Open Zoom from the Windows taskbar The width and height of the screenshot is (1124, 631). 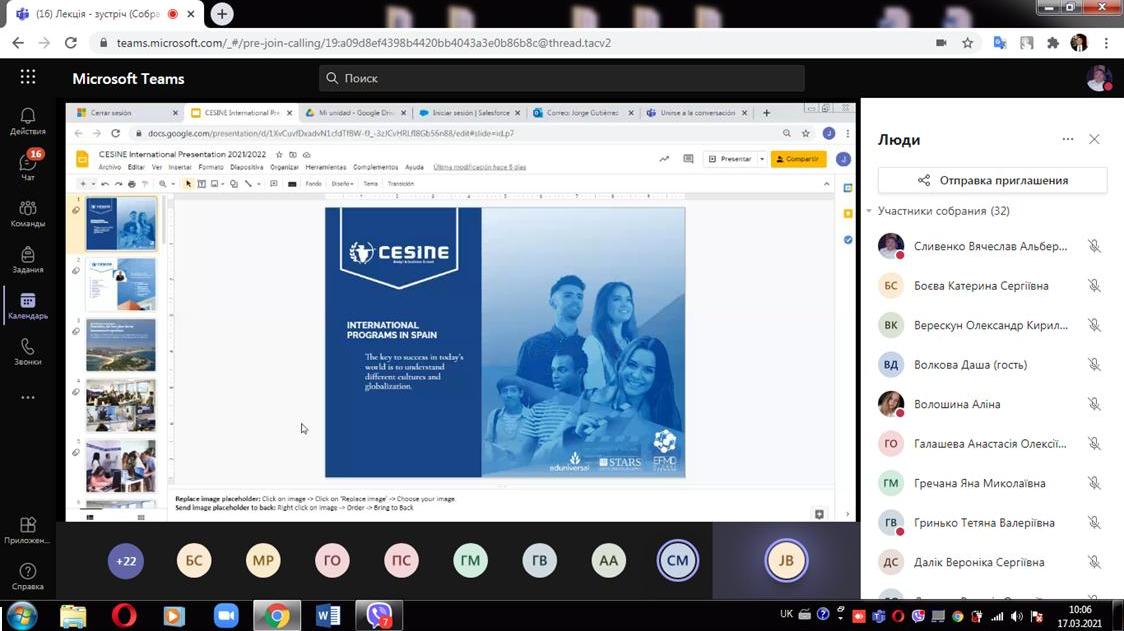pyautogui.click(x=226, y=615)
